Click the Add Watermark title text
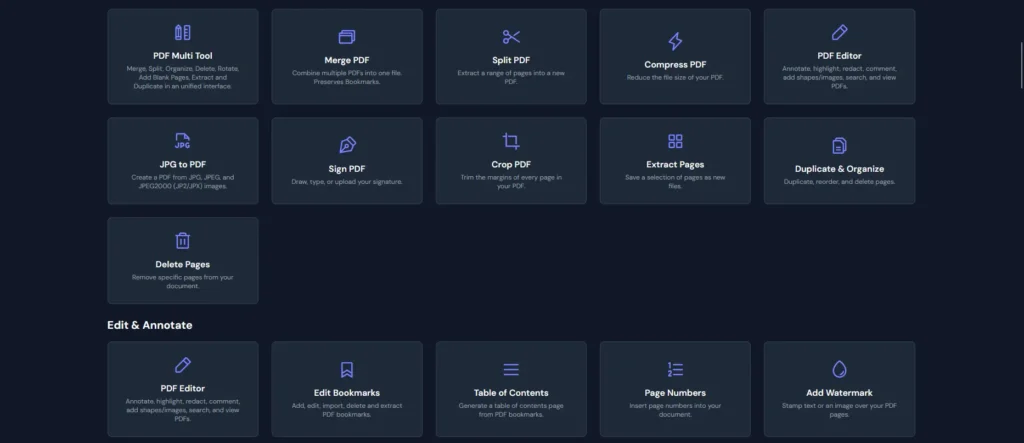Screen dimensions: 1024x443 (839, 393)
